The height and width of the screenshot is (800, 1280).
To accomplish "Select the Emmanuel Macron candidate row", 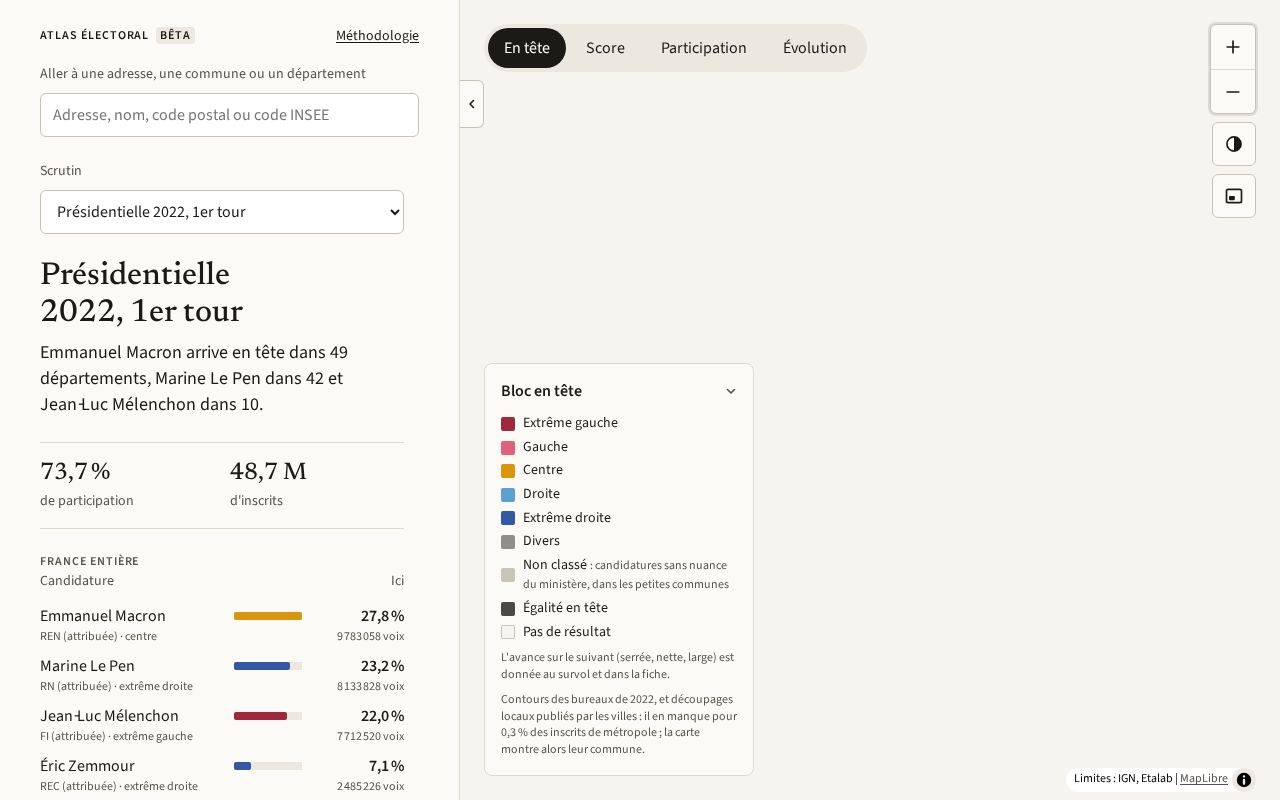I will (222, 625).
